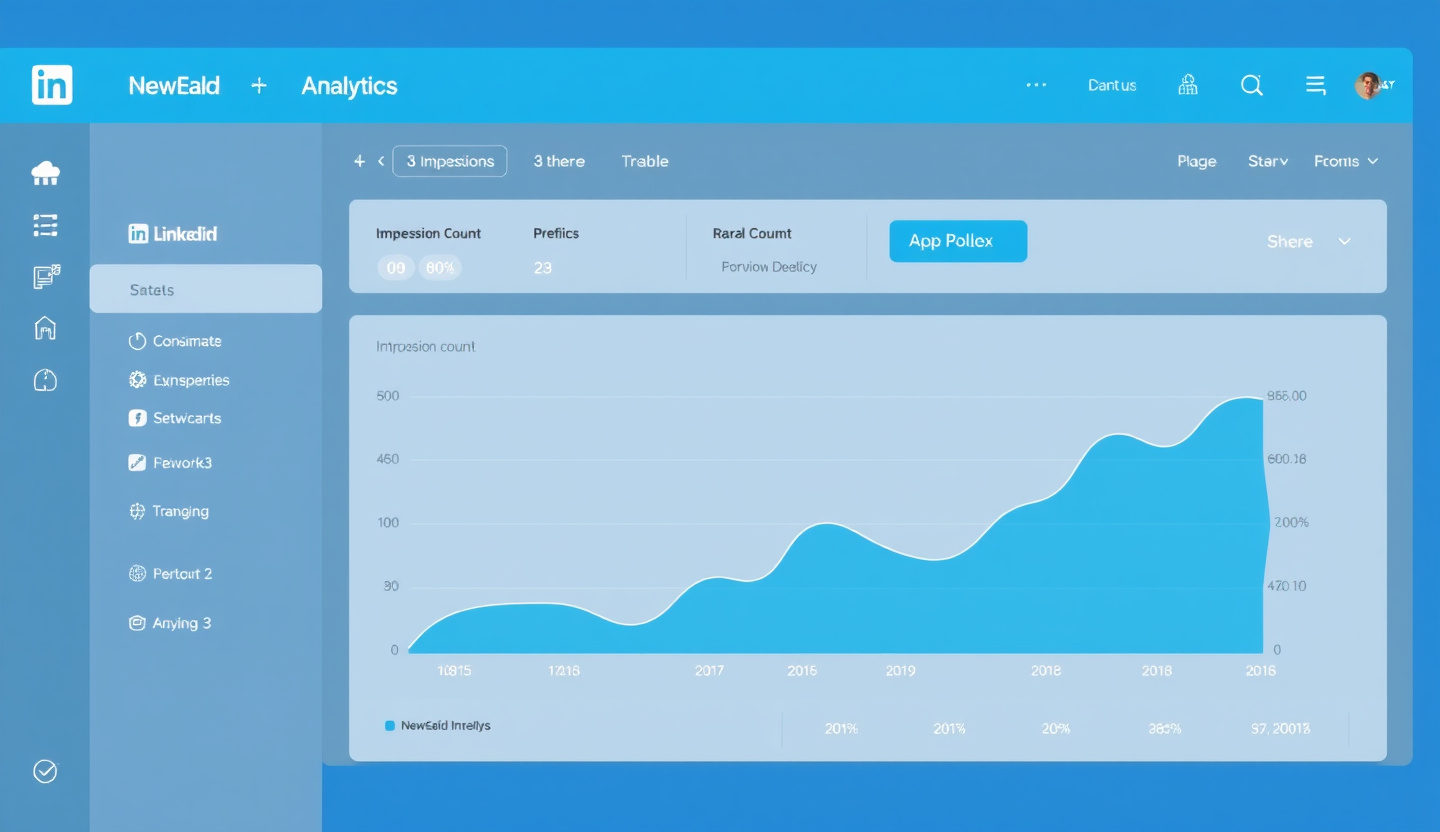
Task: Expand the Shere dropdown in the stats bar
Action: 1310,241
